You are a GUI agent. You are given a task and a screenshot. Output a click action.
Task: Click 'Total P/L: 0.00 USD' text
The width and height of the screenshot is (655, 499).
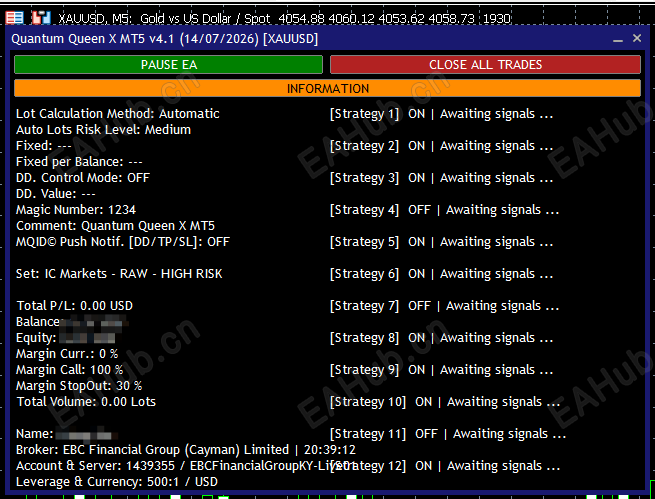coord(75,306)
